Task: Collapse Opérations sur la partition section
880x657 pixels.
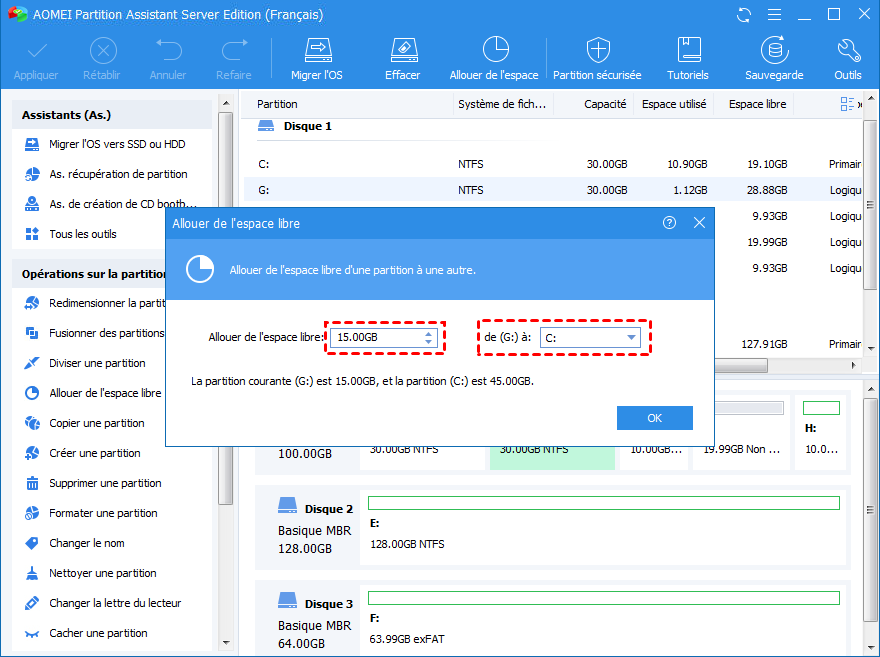Action: [x=90, y=274]
